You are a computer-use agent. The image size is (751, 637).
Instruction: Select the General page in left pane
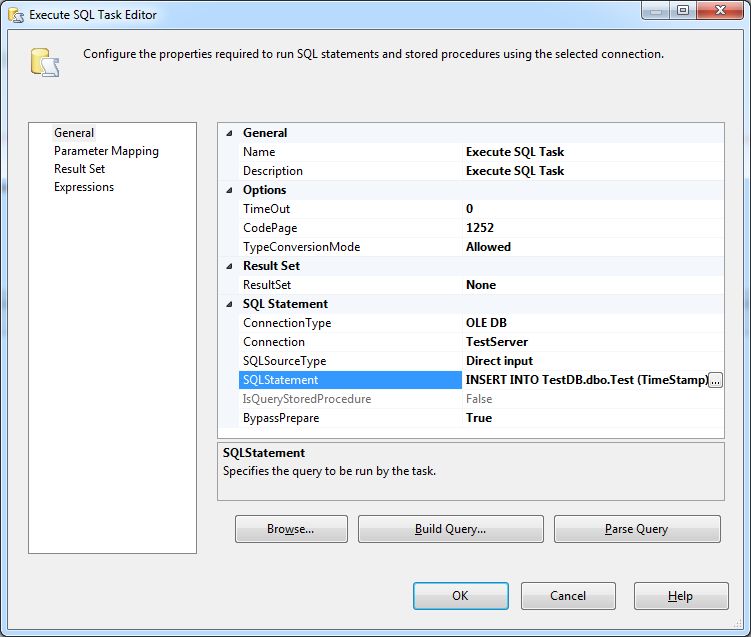(x=74, y=133)
